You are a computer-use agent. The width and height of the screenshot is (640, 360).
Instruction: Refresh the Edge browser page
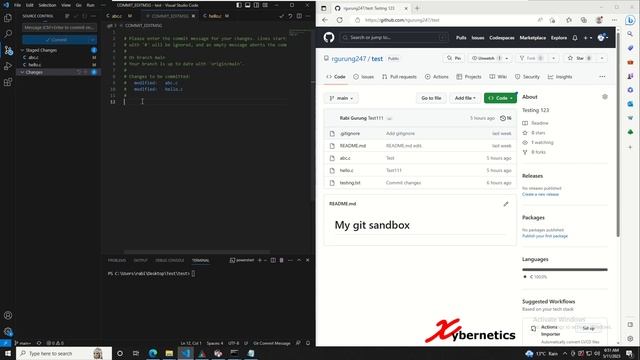click(340, 20)
